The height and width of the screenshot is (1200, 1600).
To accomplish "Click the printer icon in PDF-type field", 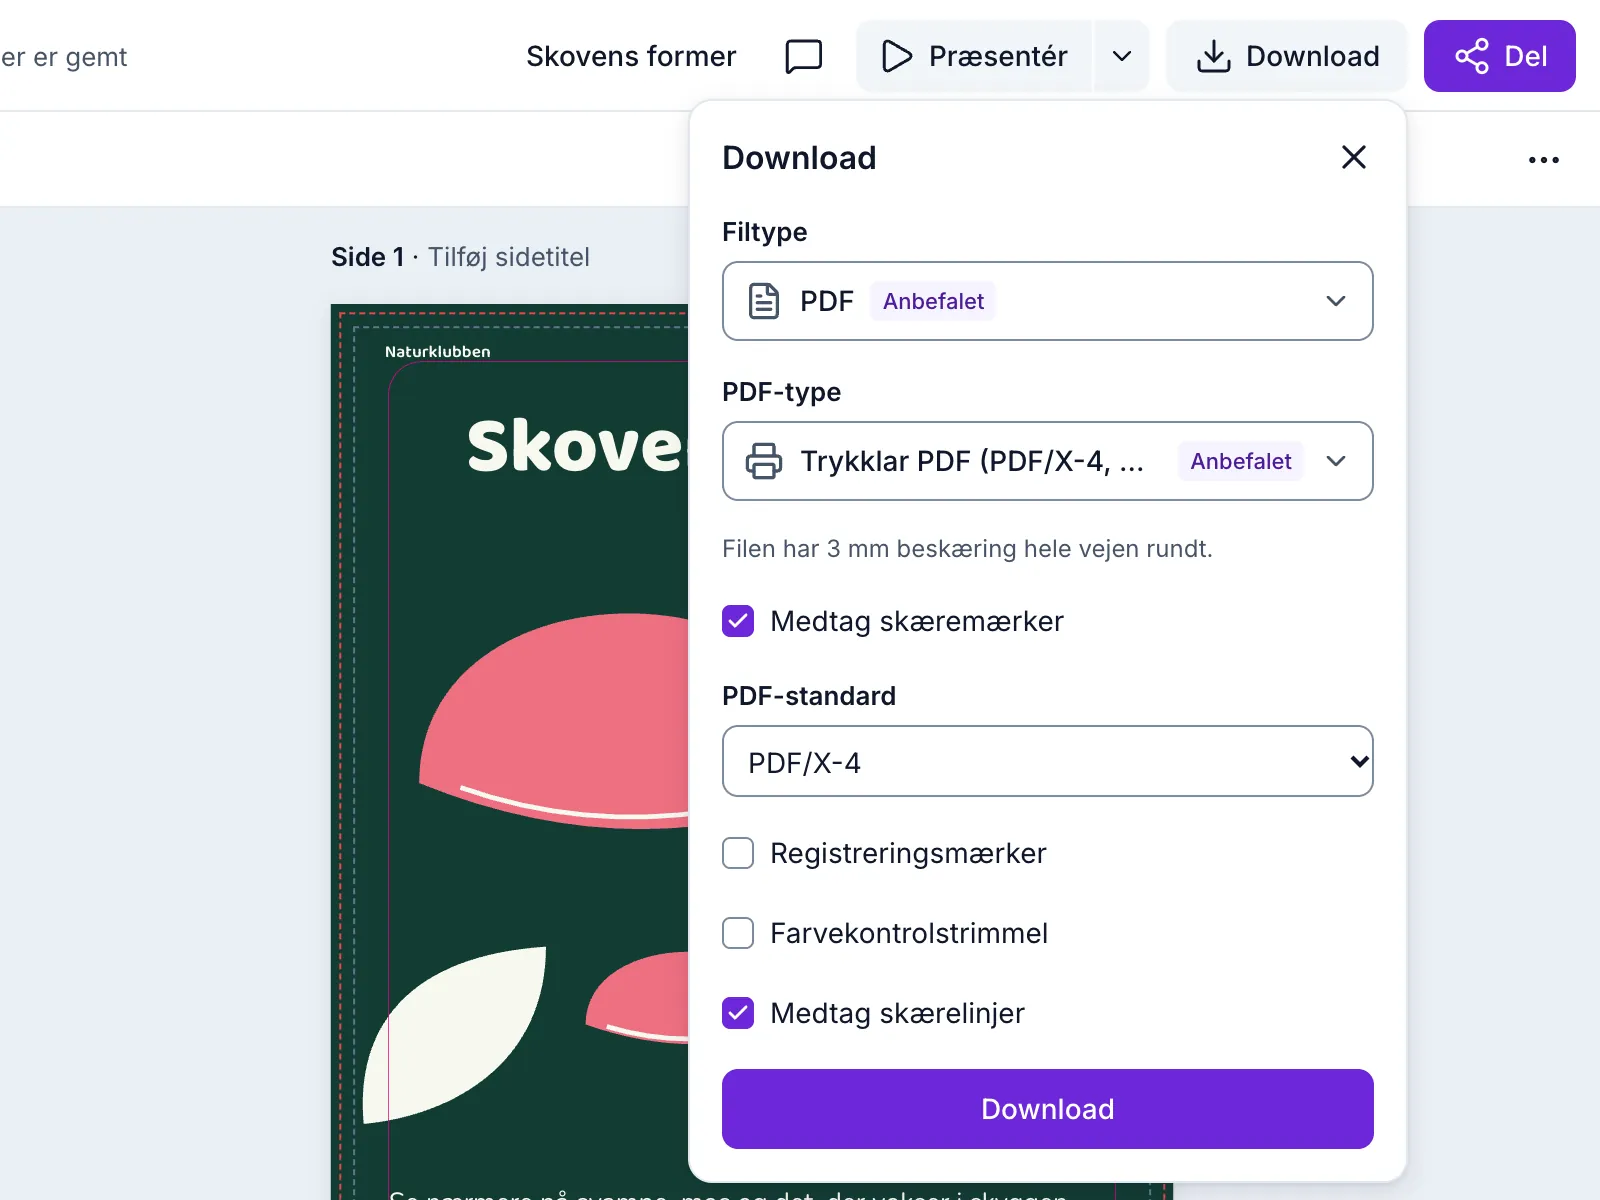I will coord(764,461).
